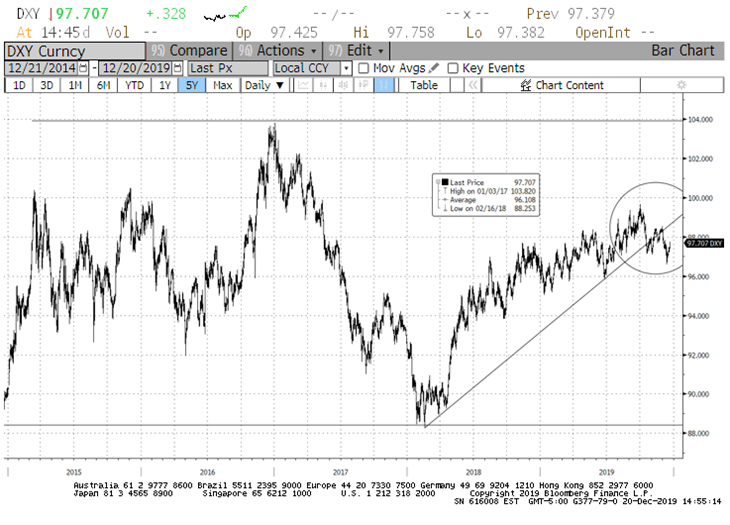This screenshot has height=525, width=730.
Task: Switch to the 1Y time range
Action: [164, 85]
